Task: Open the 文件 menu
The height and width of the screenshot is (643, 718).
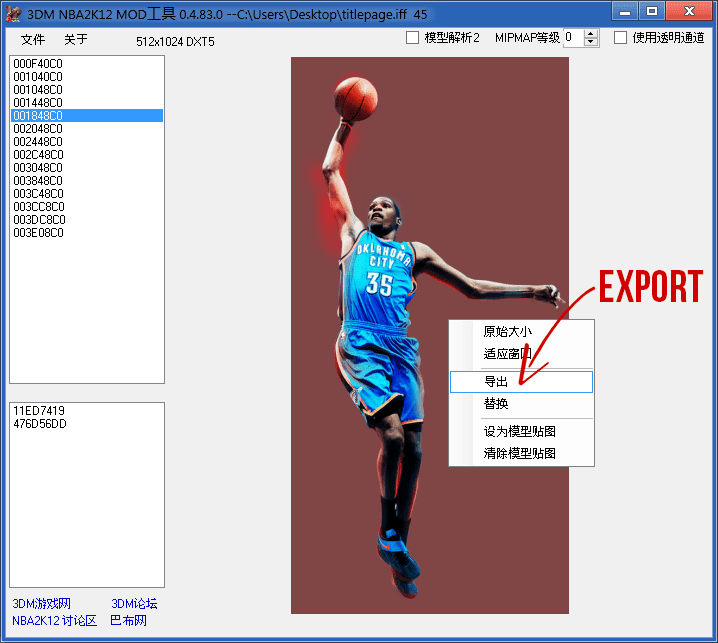Action: 33,39
